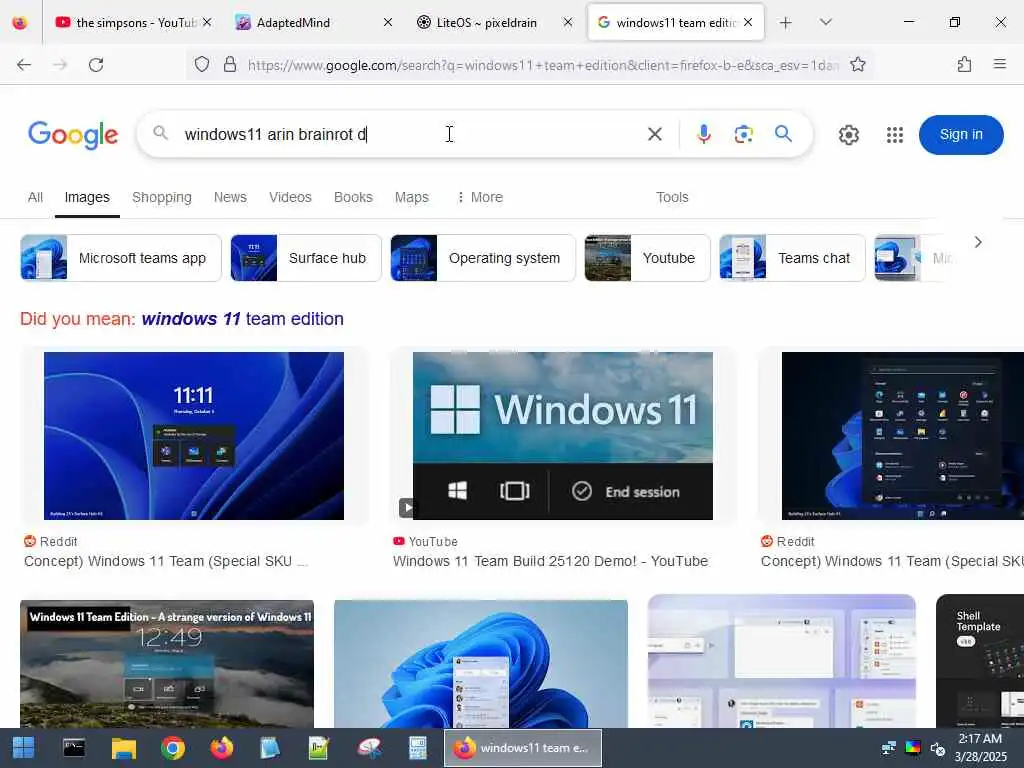The height and width of the screenshot is (768, 1024).
Task: Click the Sign in button
Action: tap(961, 135)
